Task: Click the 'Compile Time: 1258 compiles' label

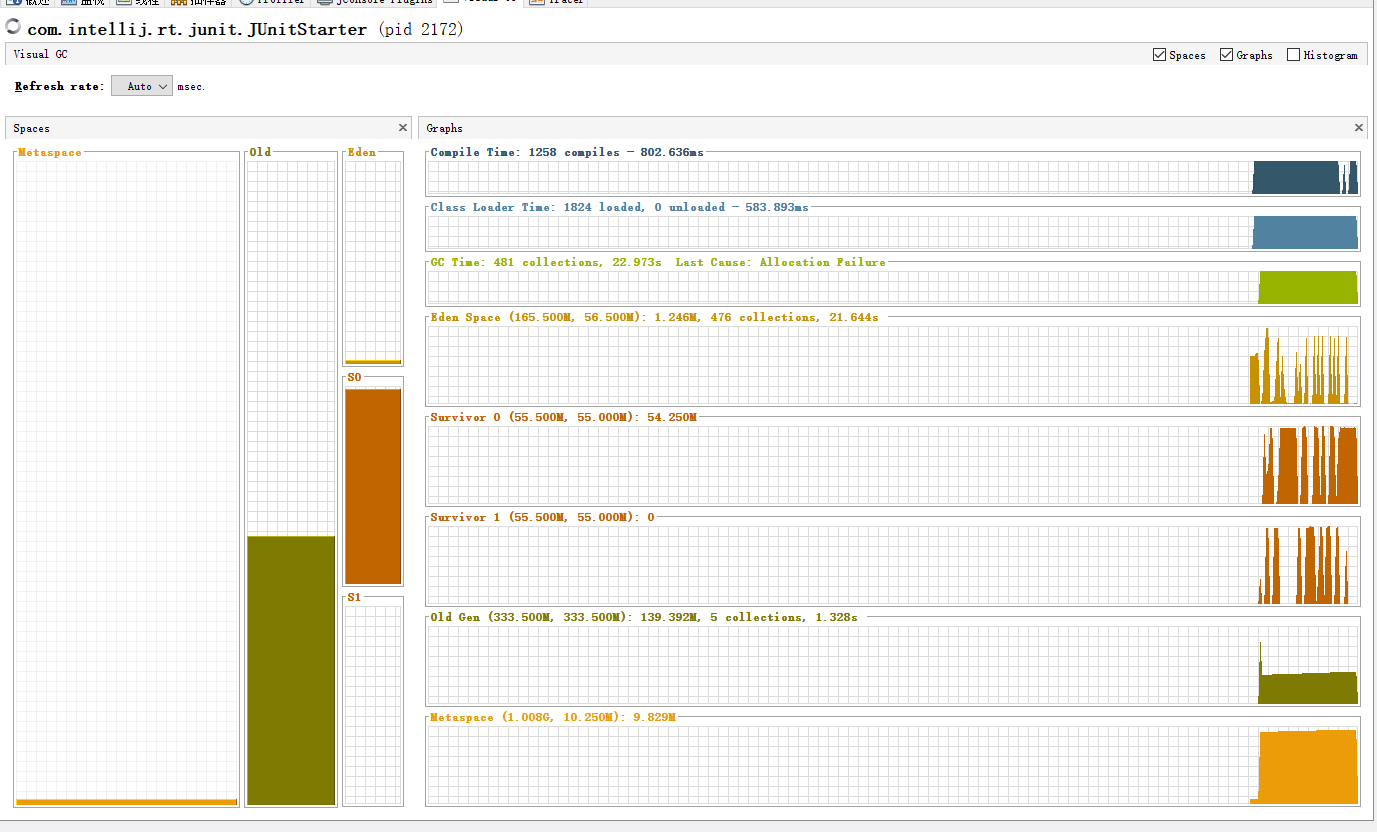Action: tap(567, 152)
